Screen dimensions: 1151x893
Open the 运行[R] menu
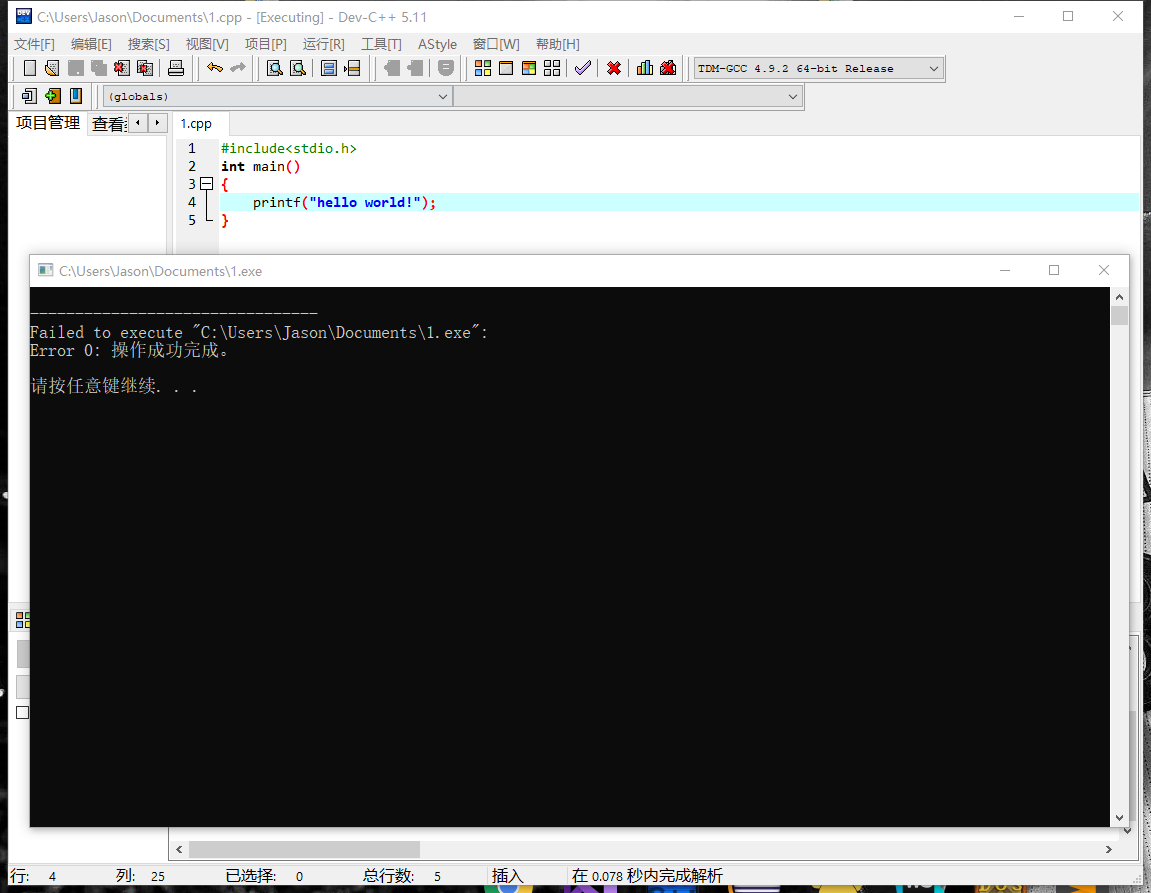[323, 44]
